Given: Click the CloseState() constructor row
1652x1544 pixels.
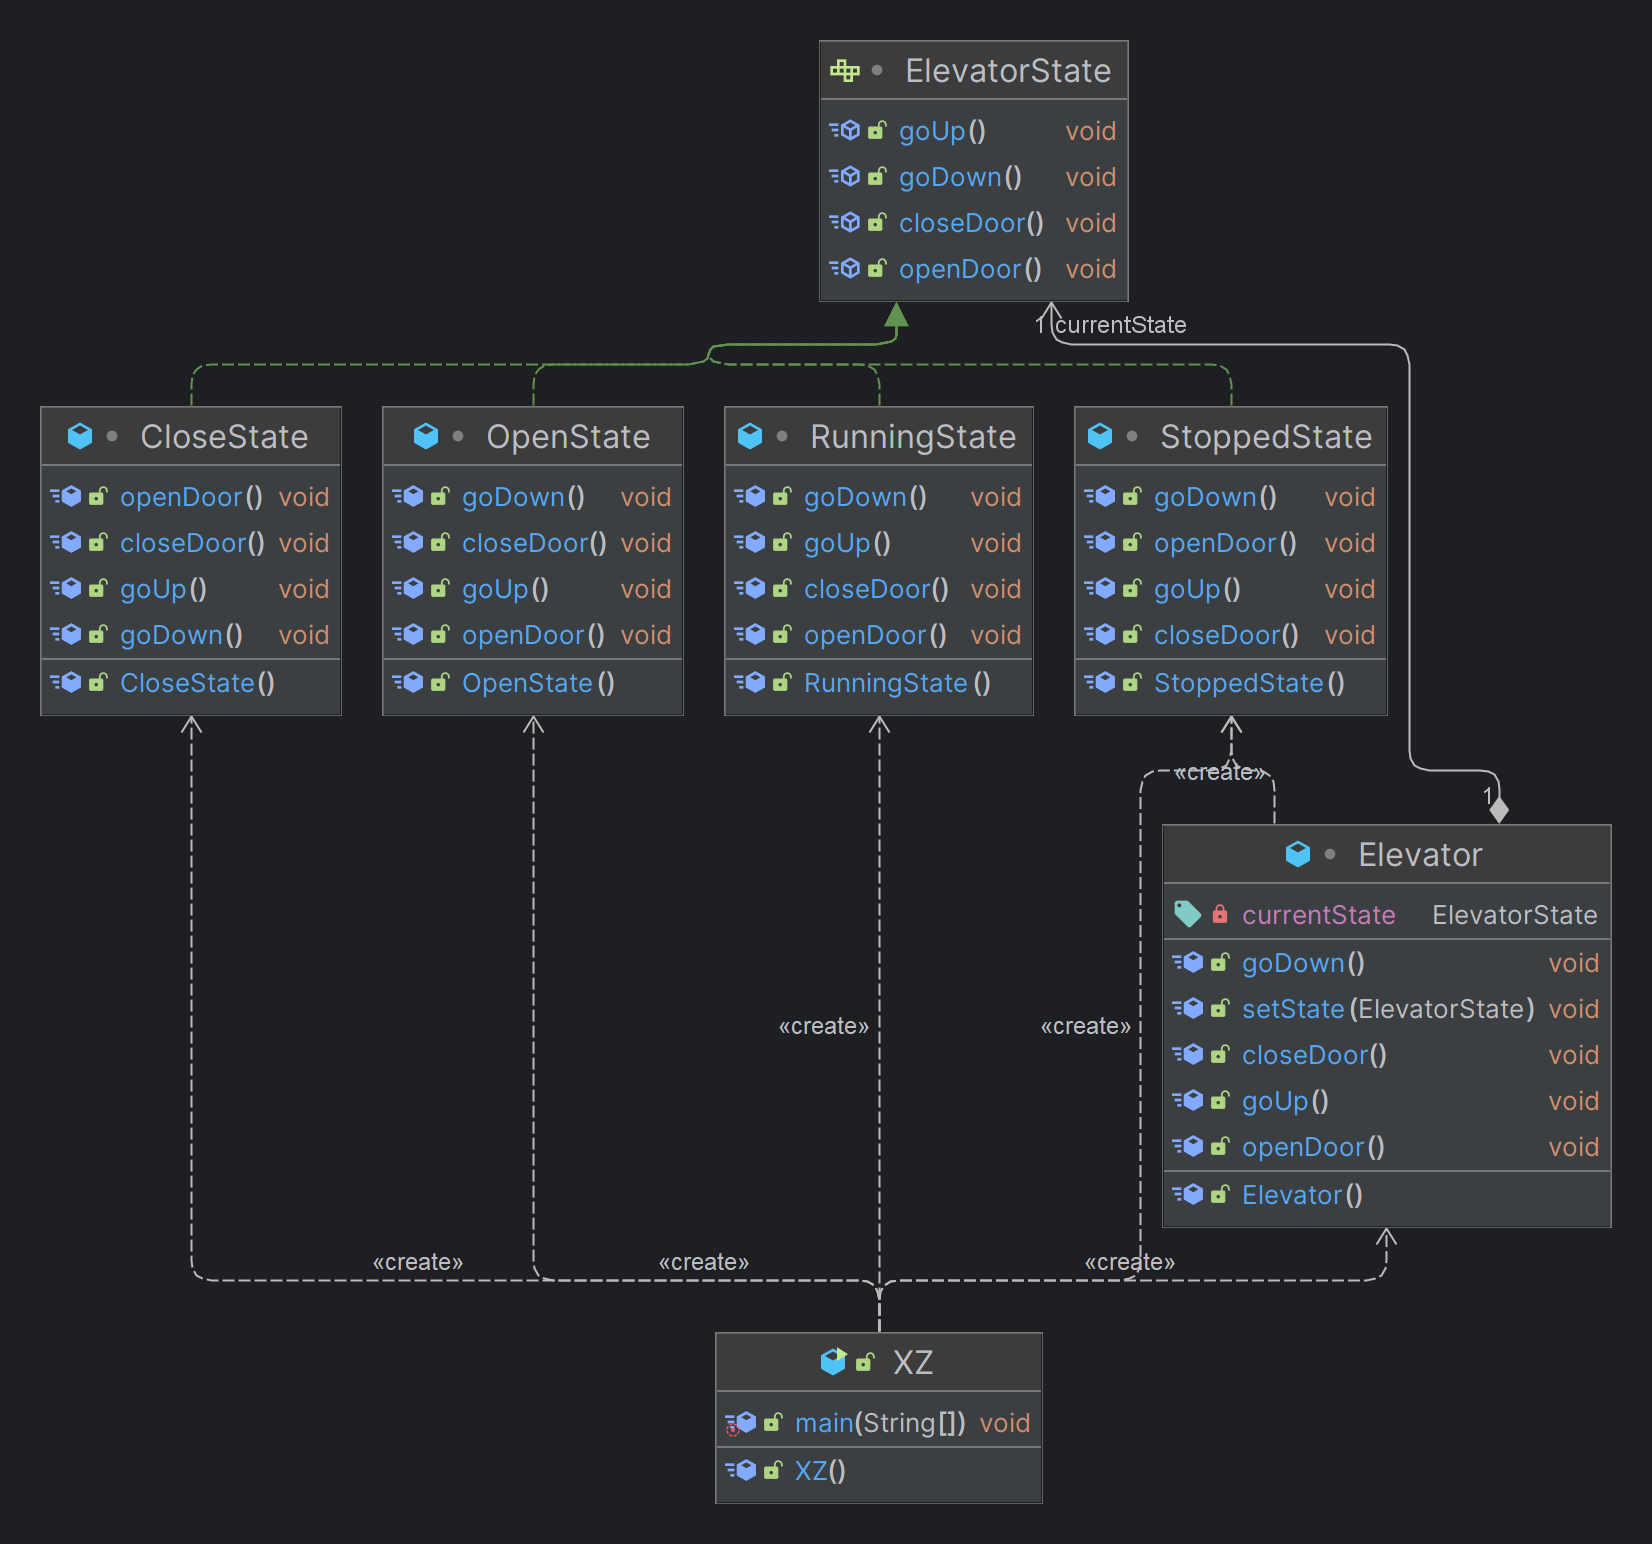Looking at the screenshot, I should click(191, 682).
